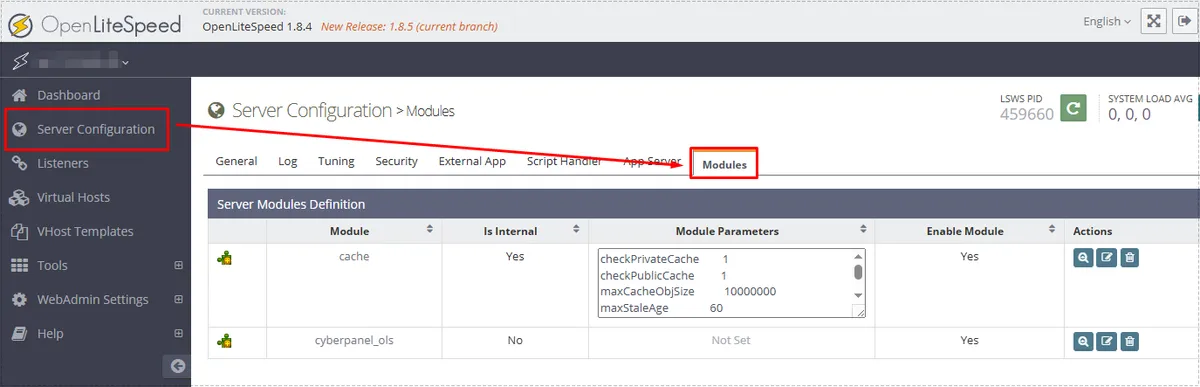Click the Virtual Hosts cubes icon

[18, 197]
